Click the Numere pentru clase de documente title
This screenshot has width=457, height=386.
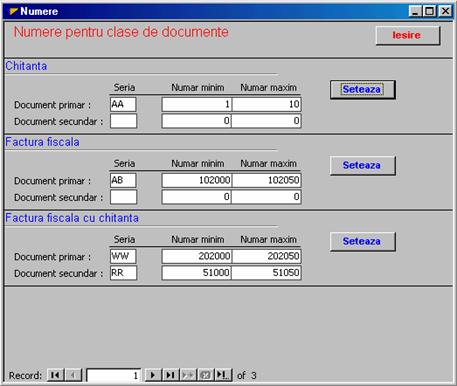point(121,32)
